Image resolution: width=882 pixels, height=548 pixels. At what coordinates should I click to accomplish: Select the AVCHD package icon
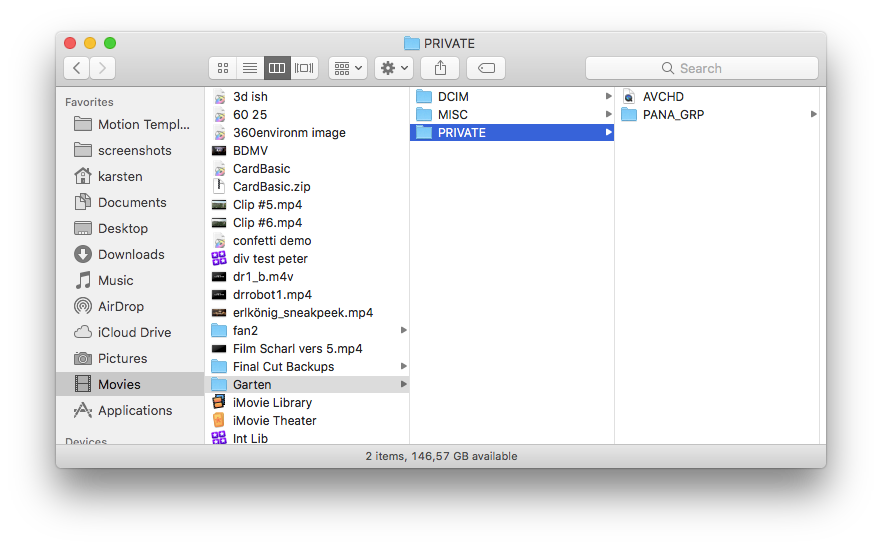629,97
